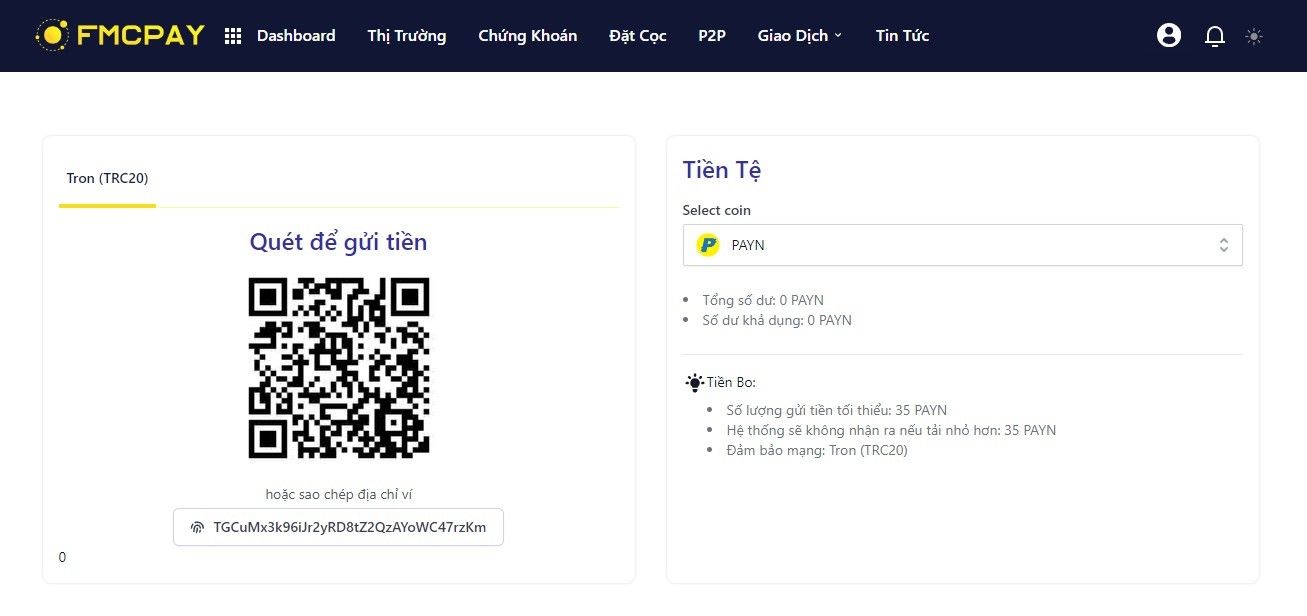Open the notifications bell
The image size is (1307, 616).
point(1215,36)
